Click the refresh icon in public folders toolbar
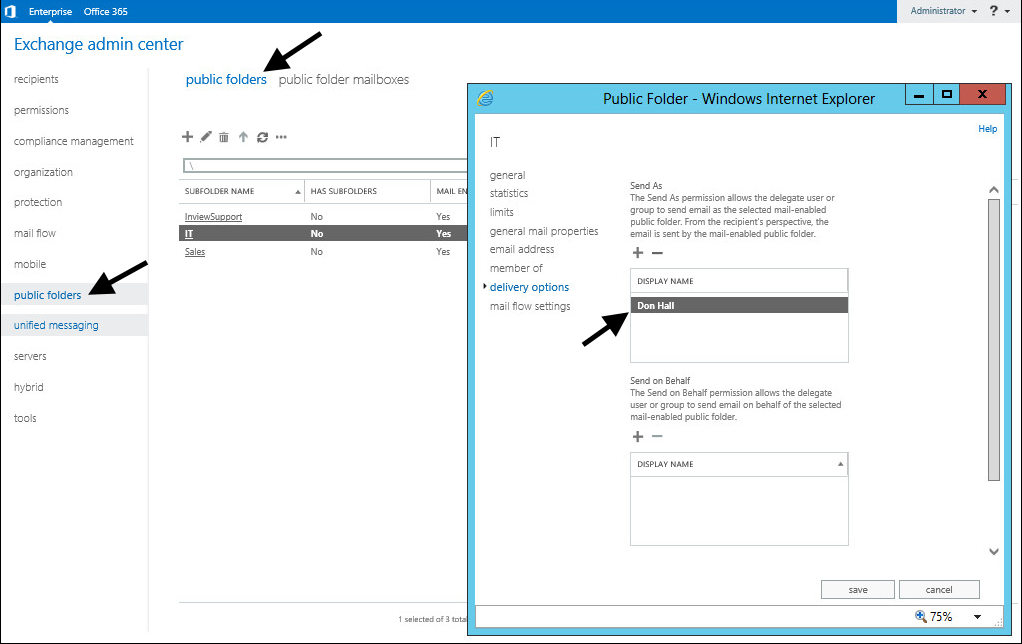Viewport: 1022px width, 644px height. click(262, 137)
